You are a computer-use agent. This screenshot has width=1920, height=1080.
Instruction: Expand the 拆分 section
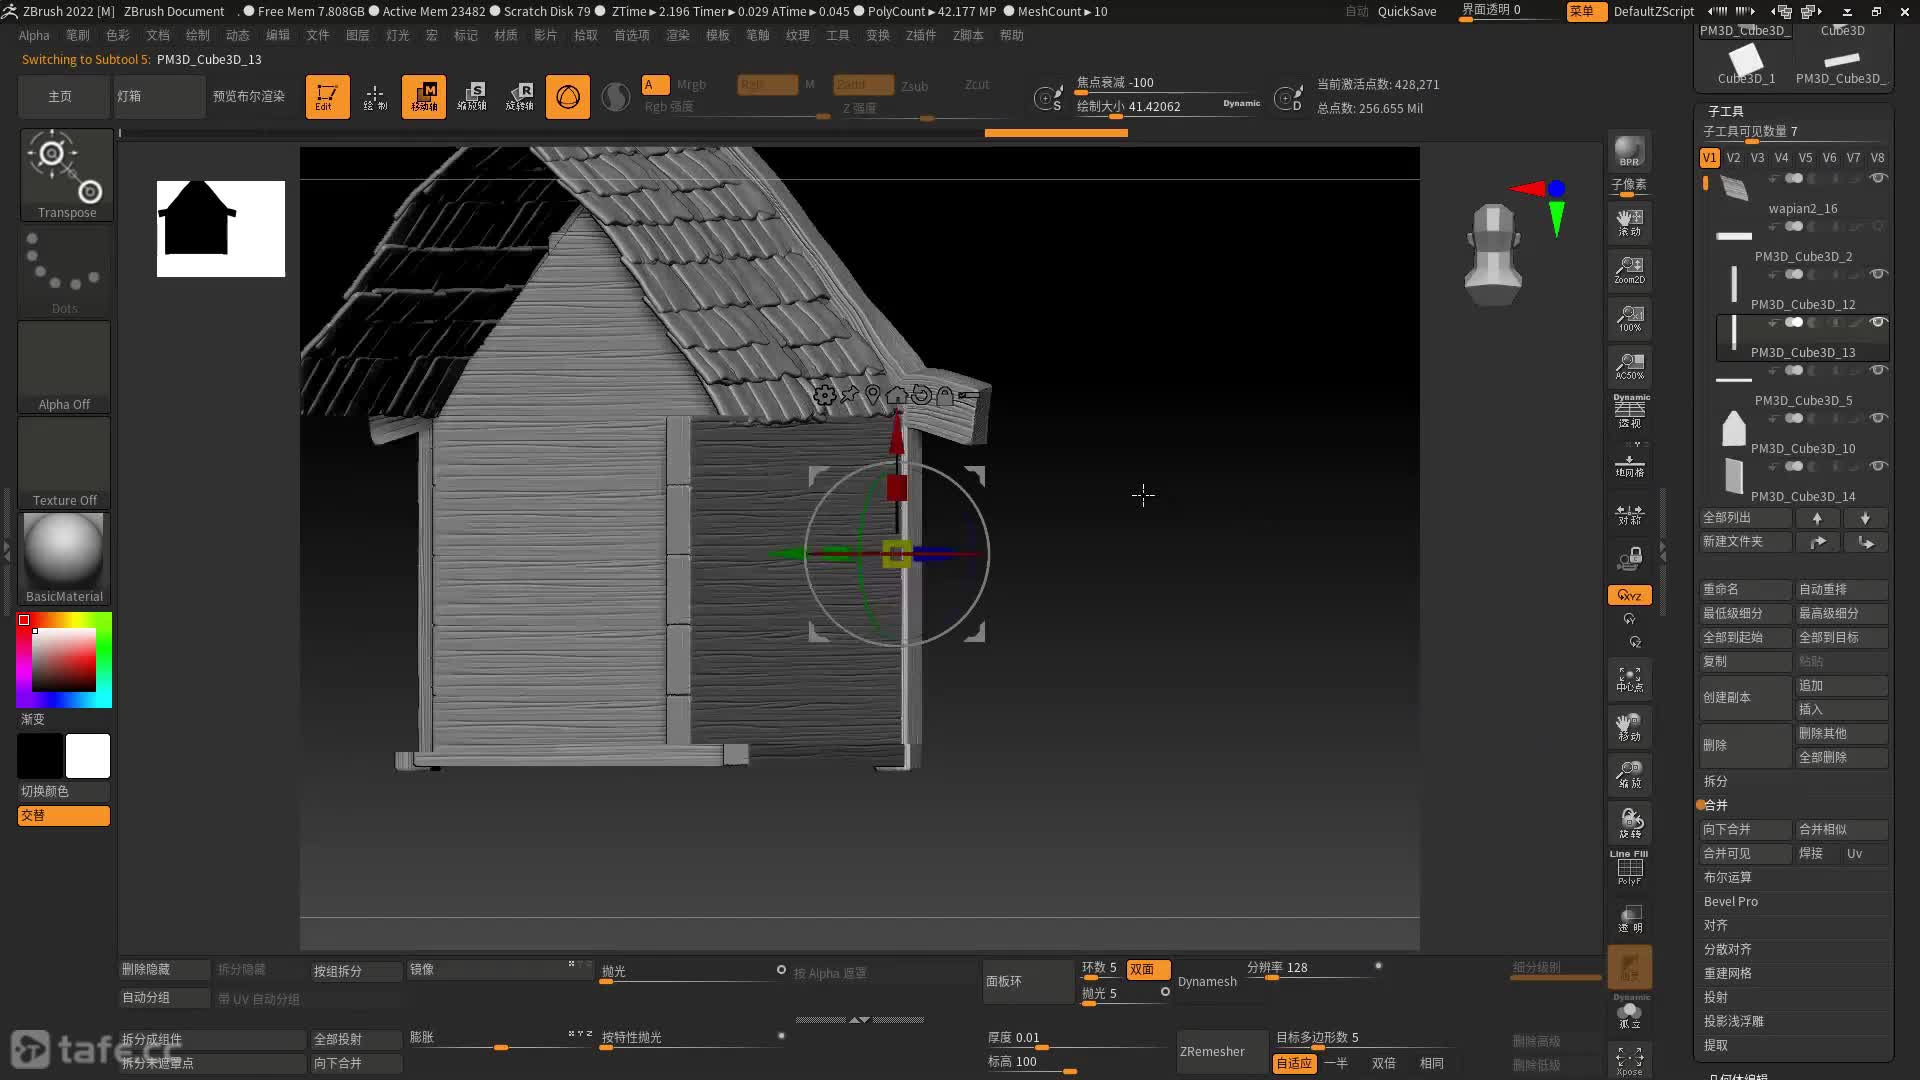1716,781
